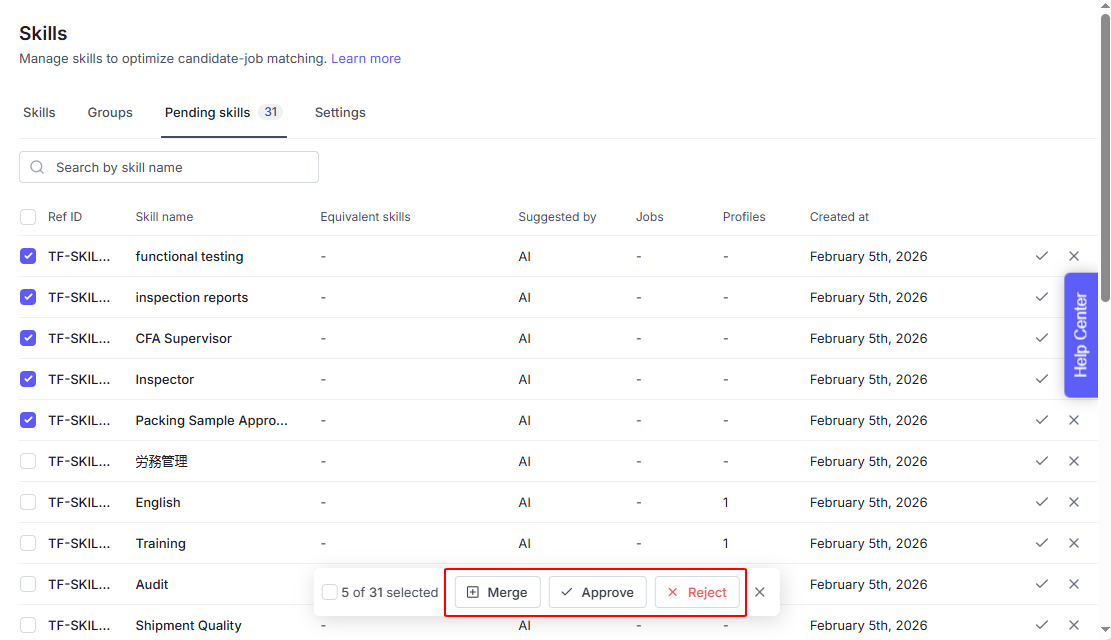
Task: Reject the Inspector skill row
Action: (x=1074, y=379)
